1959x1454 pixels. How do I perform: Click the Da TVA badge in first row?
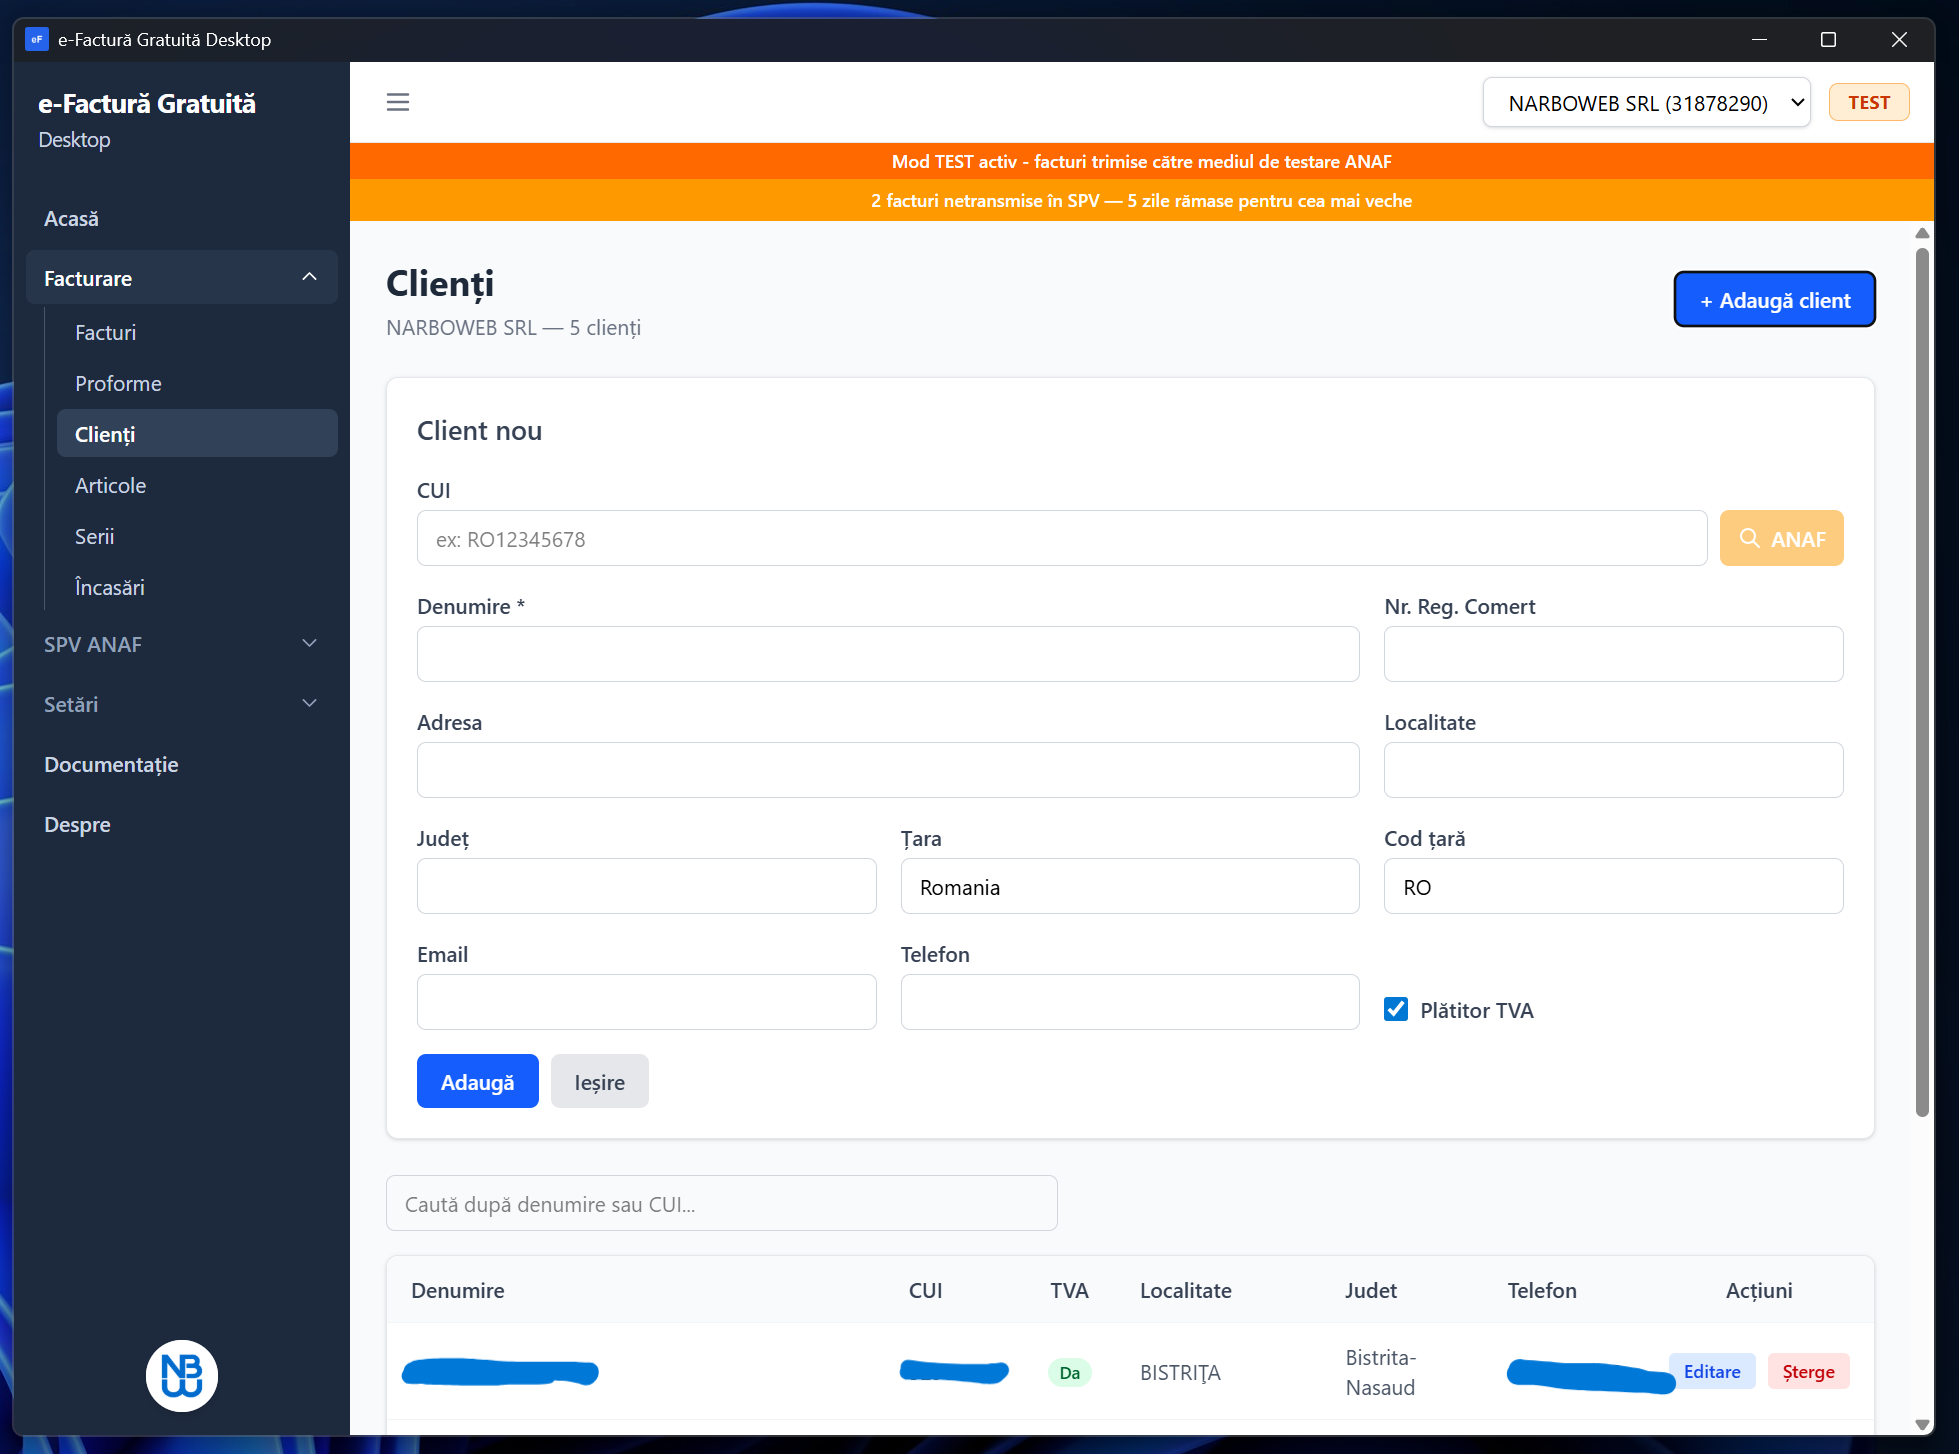tap(1069, 1373)
